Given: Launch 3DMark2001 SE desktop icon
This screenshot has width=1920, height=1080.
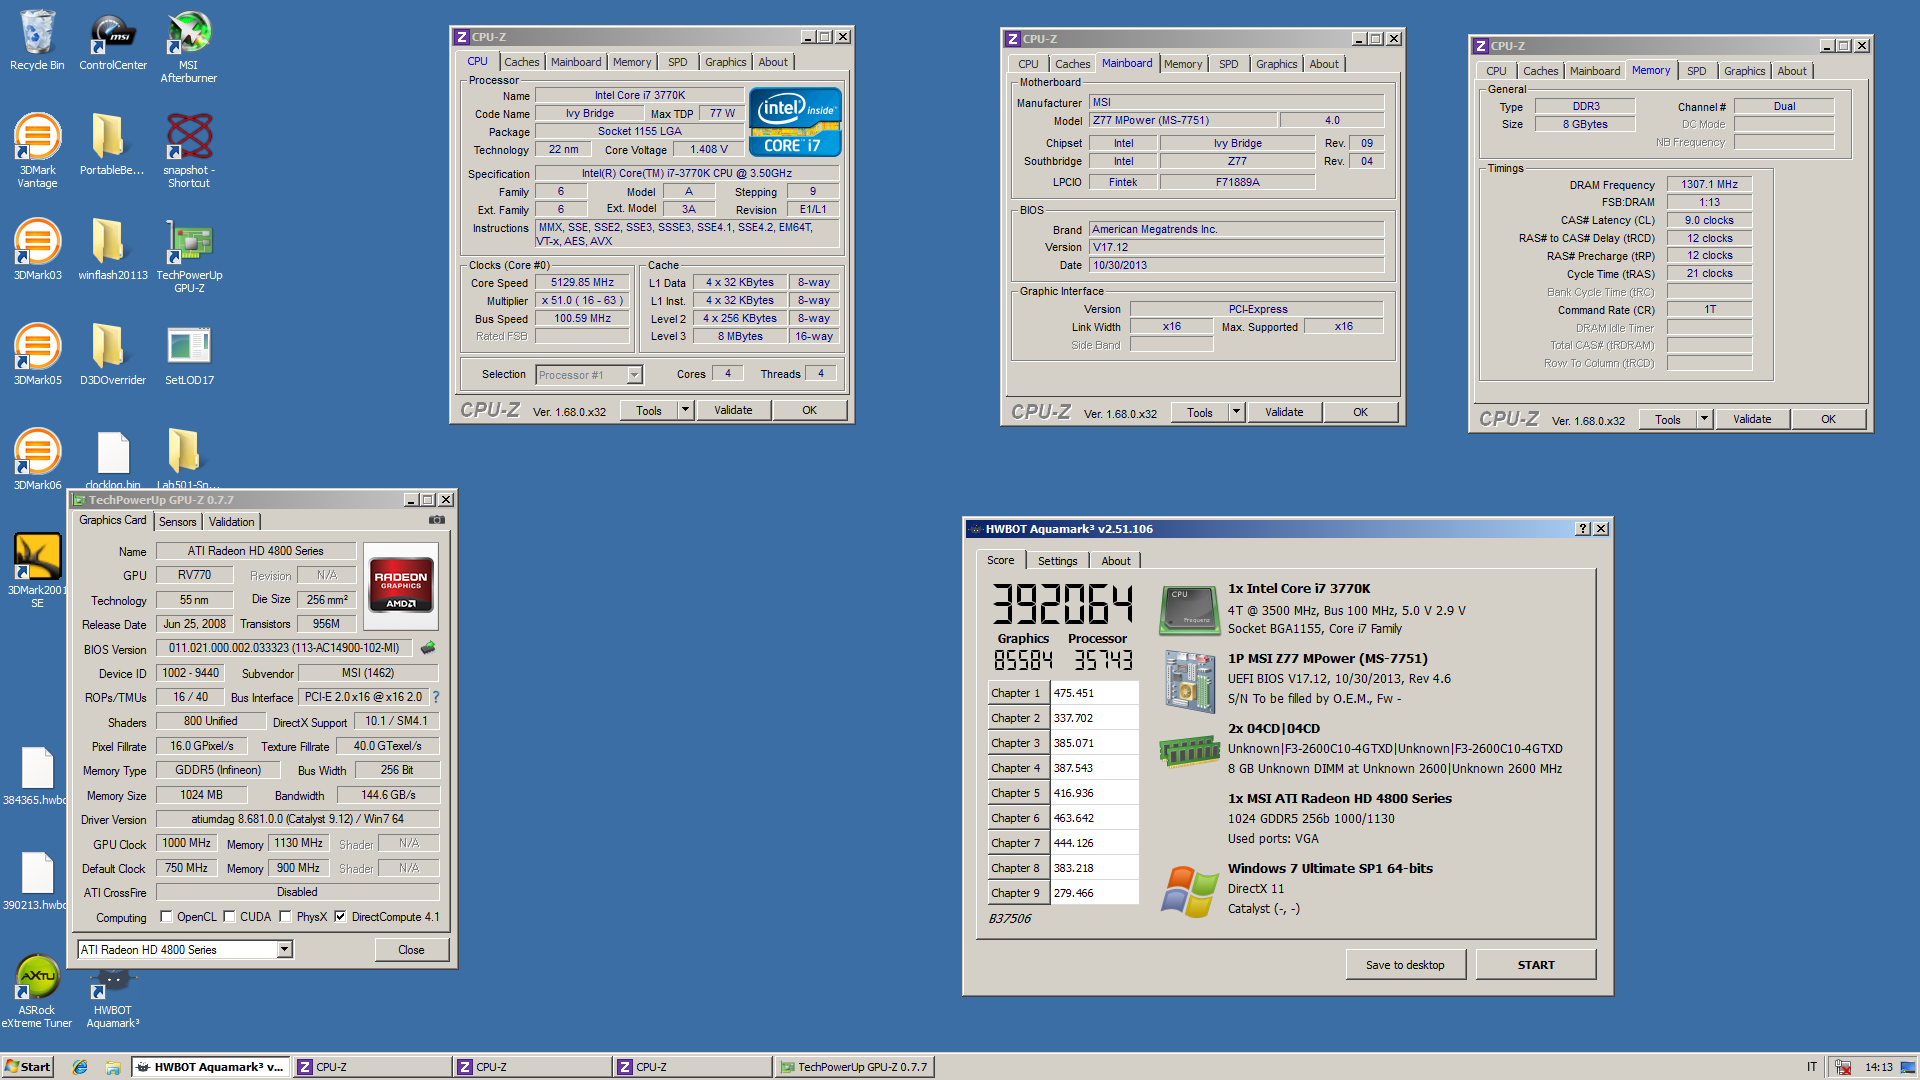Looking at the screenshot, I should (37, 570).
